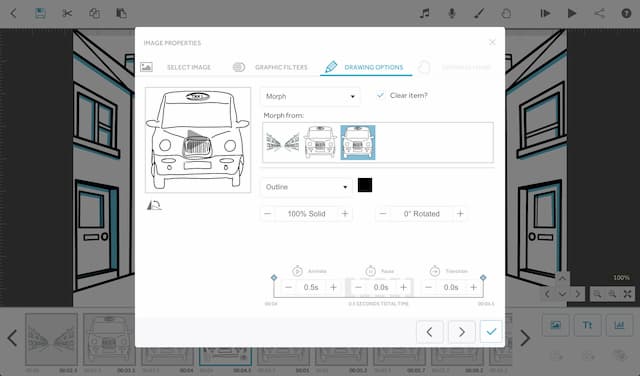The width and height of the screenshot is (640, 376).
Task: Click the Animate stopwatch icon
Action: [x=297, y=271]
